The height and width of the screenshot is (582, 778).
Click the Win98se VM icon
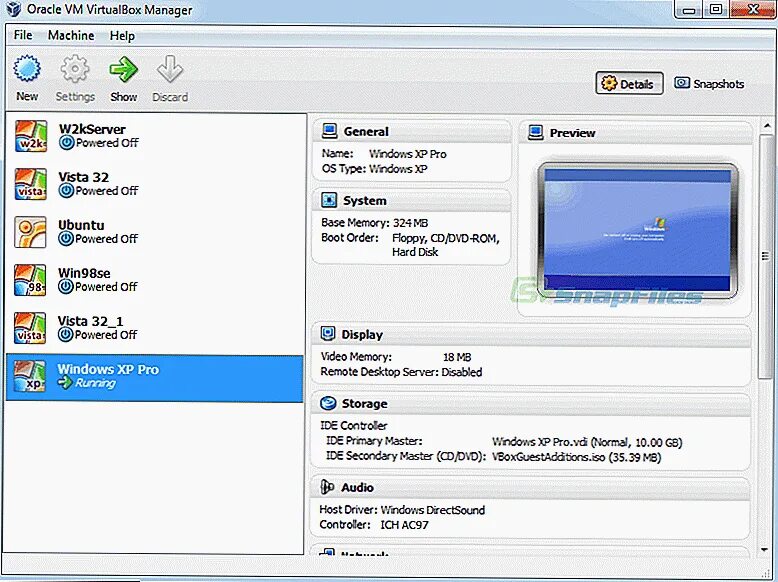coord(30,280)
